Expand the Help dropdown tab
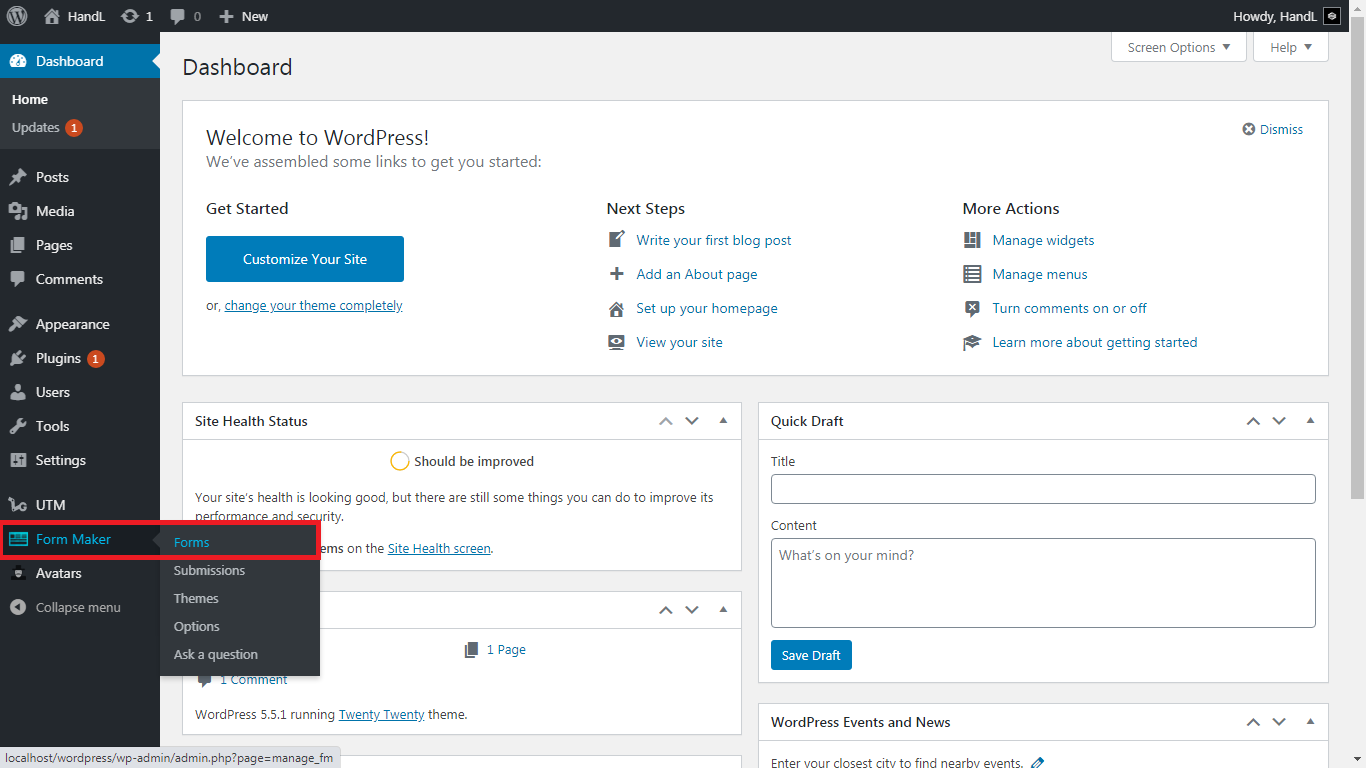1366x768 pixels. (1290, 47)
